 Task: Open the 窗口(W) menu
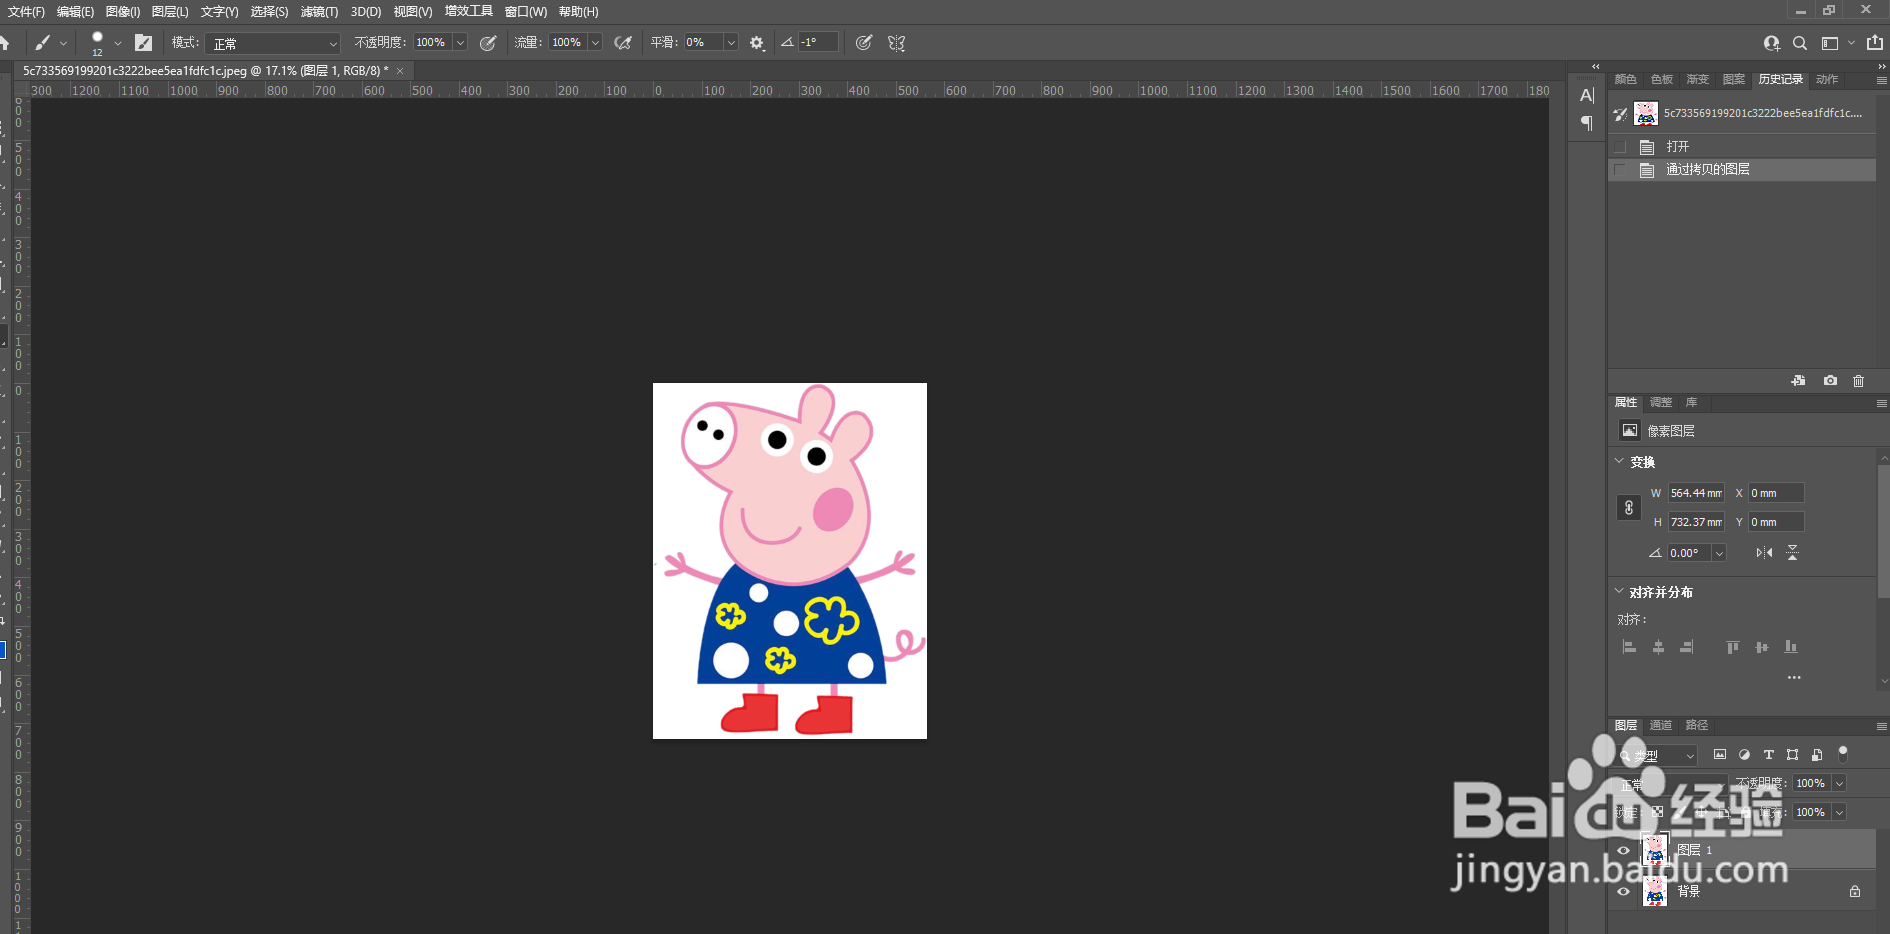click(526, 12)
